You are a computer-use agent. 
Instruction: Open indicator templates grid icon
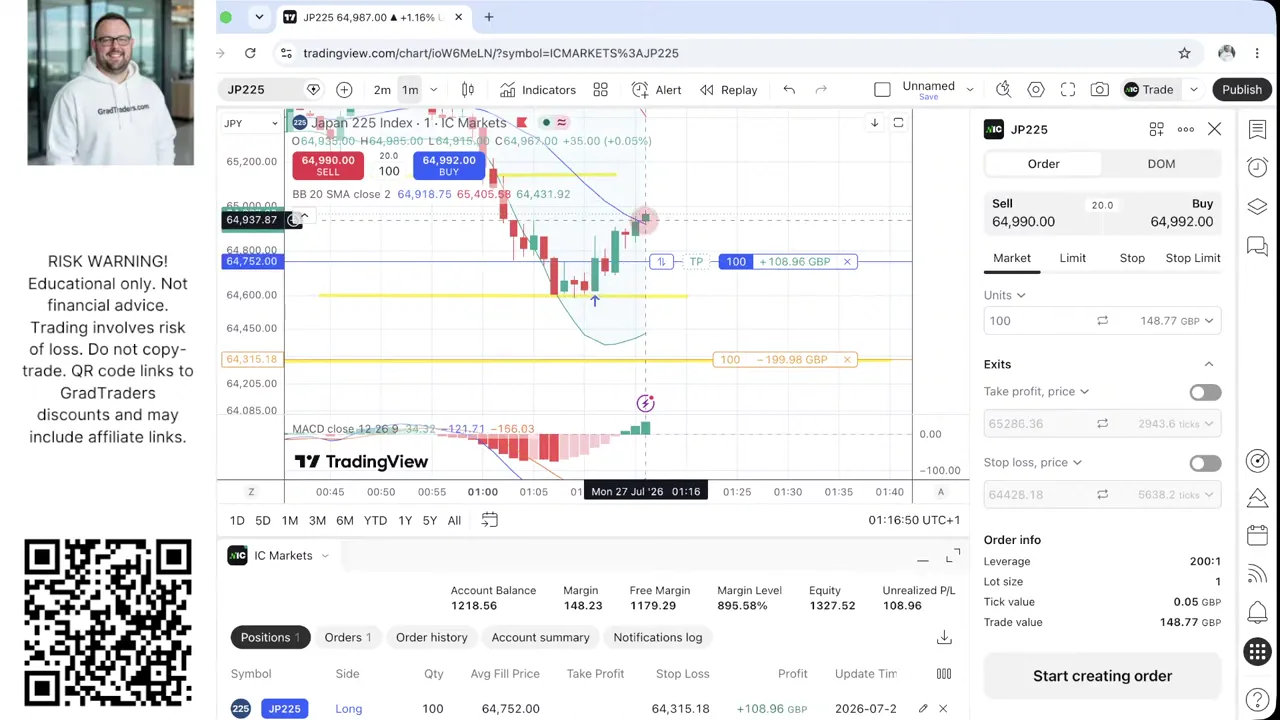(x=600, y=90)
